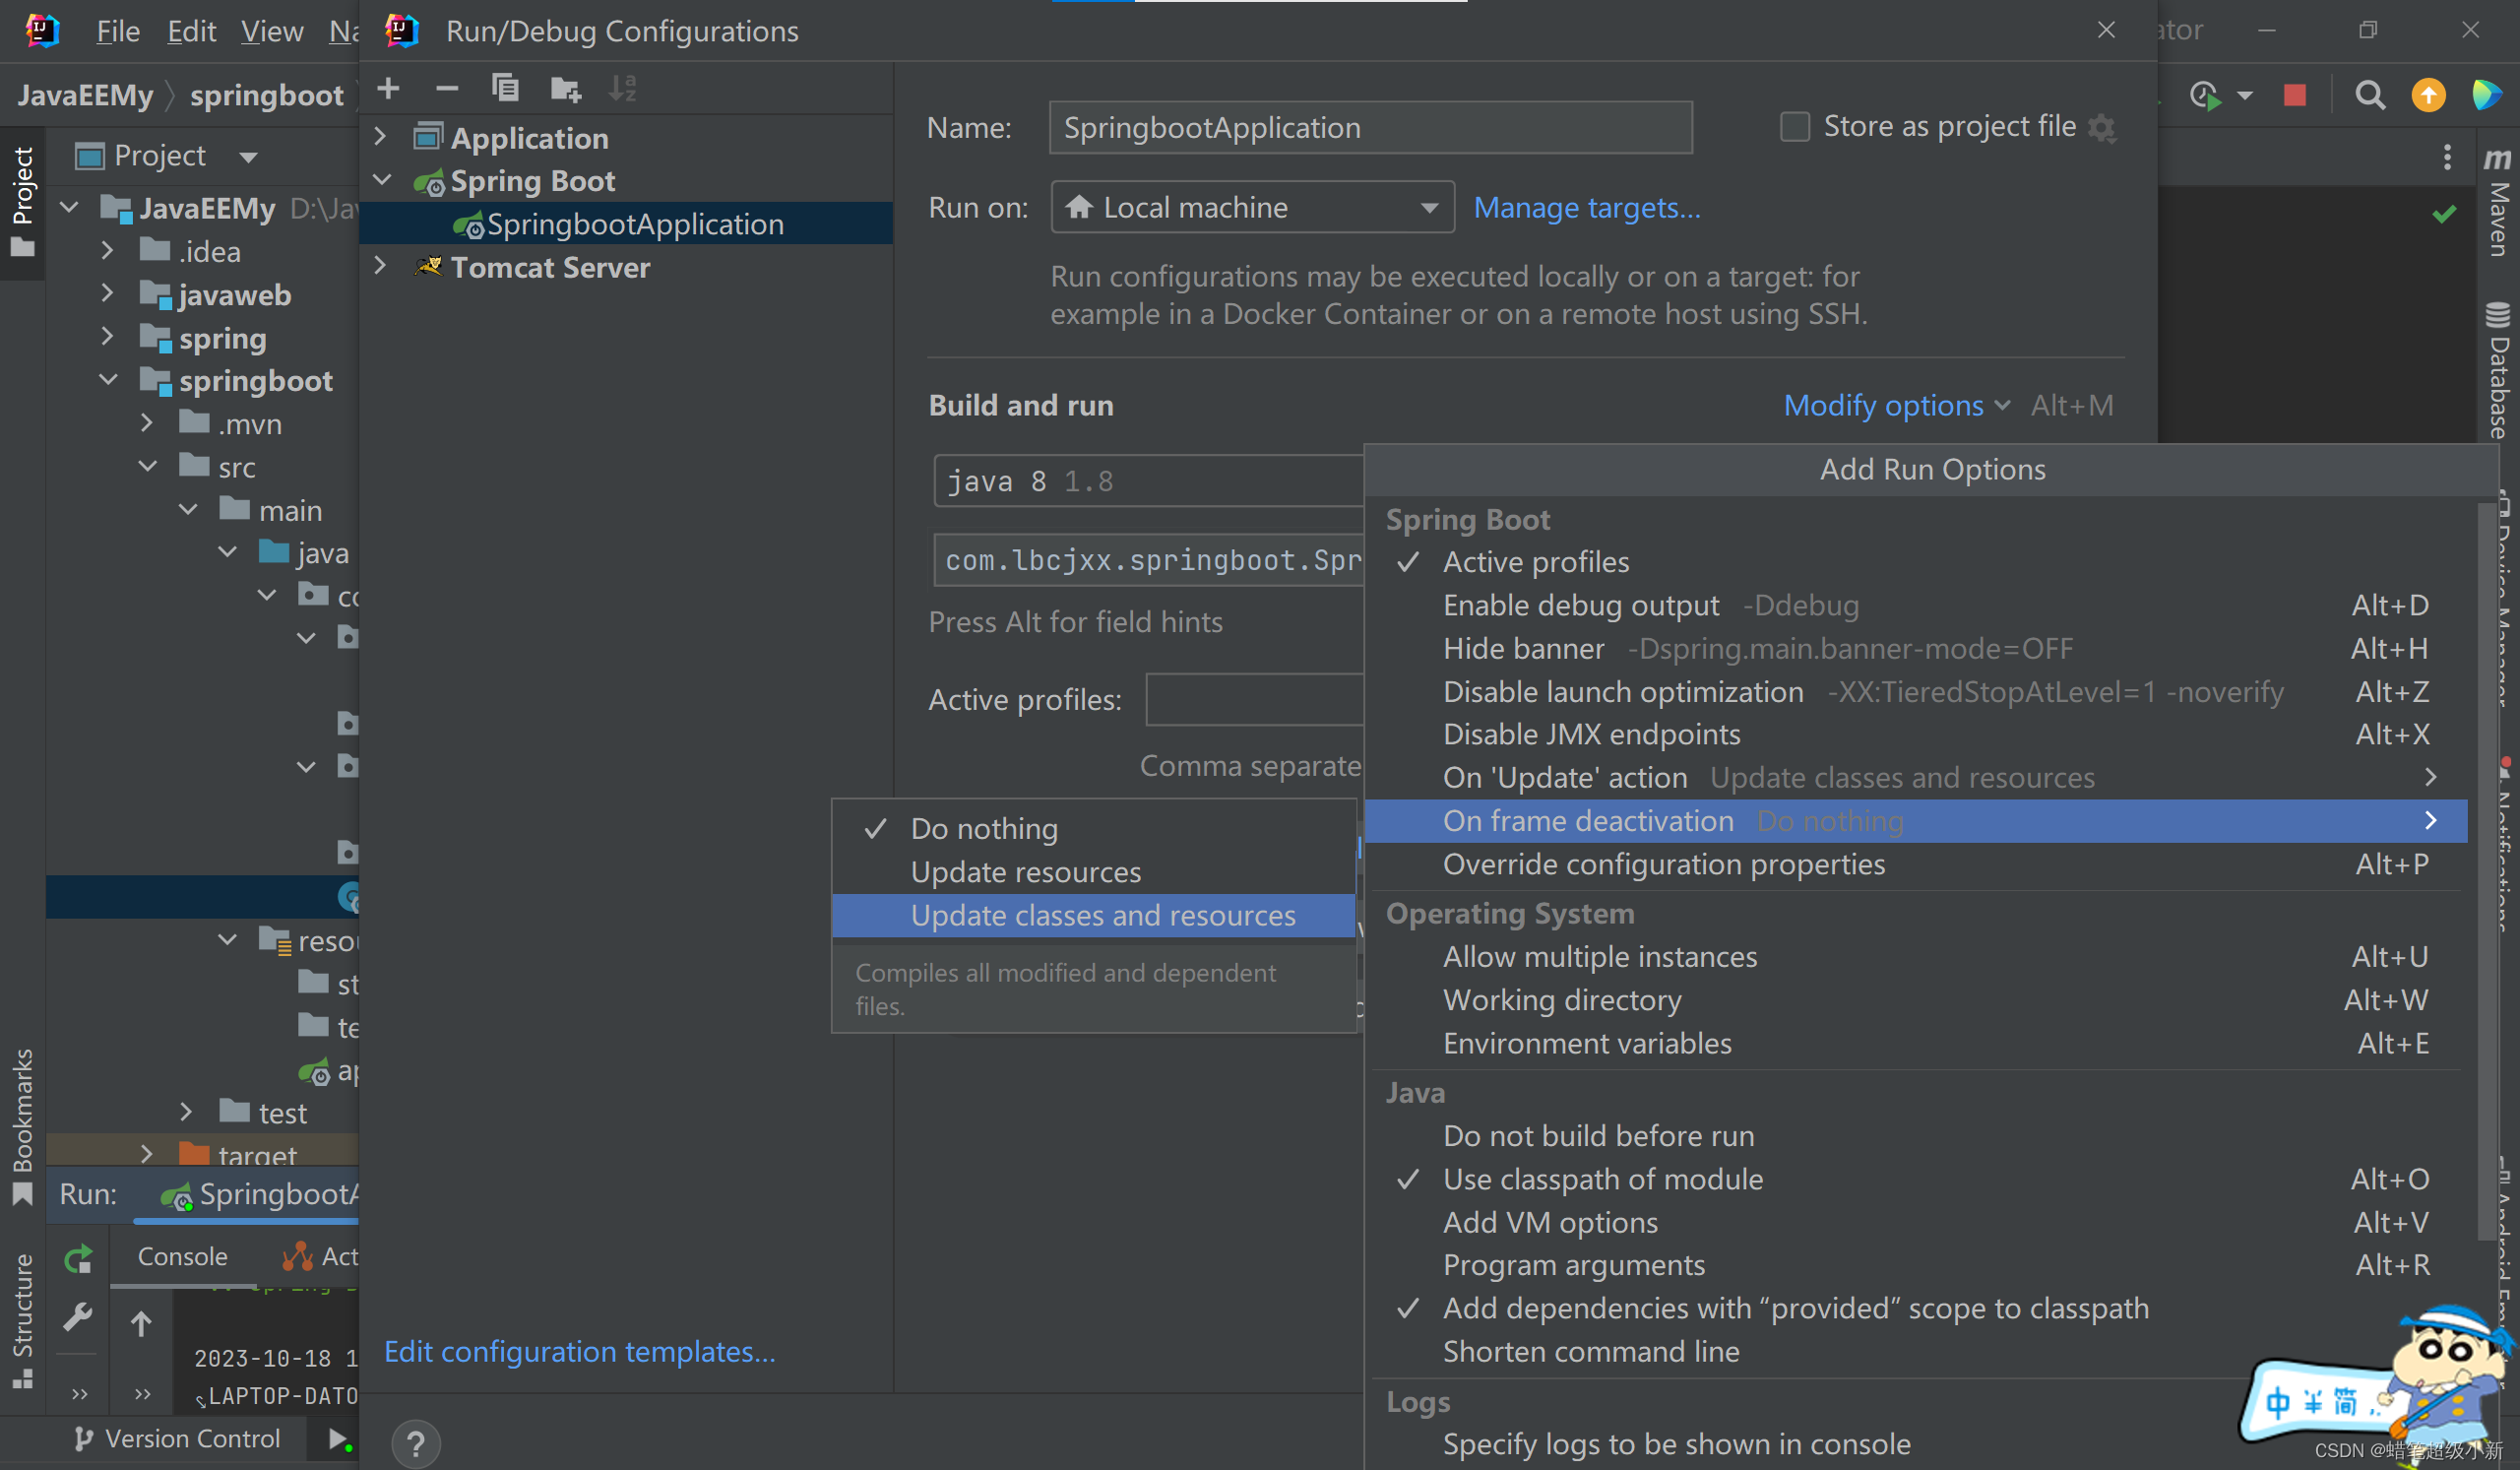2520x1470 pixels.
Task: Click the Edit configuration templates link
Action: (x=579, y=1351)
